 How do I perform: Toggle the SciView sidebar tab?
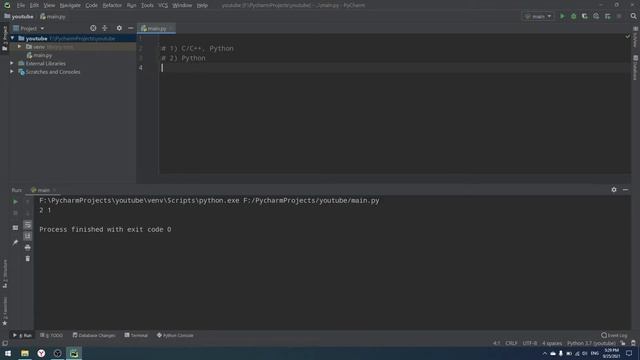tap(636, 38)
